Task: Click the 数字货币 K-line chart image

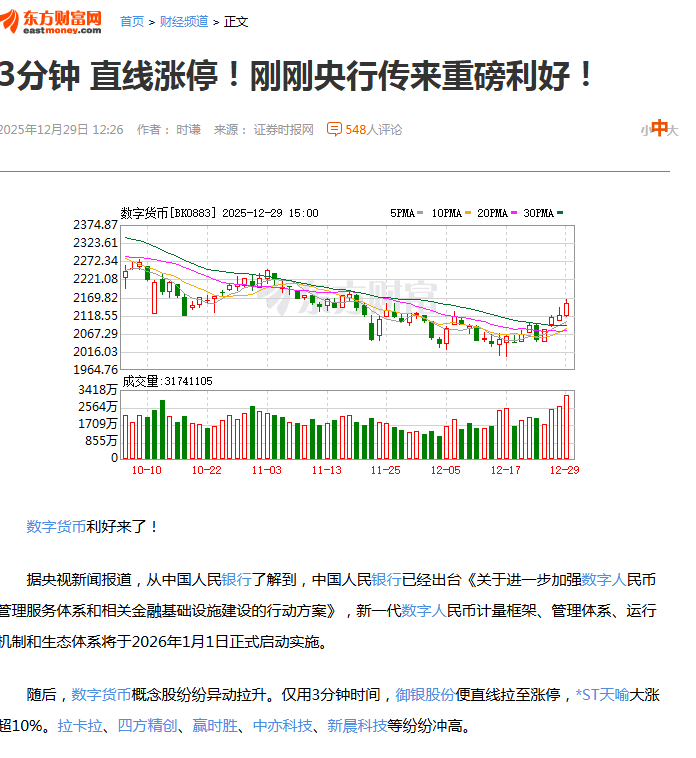Action: pos(326,341)
